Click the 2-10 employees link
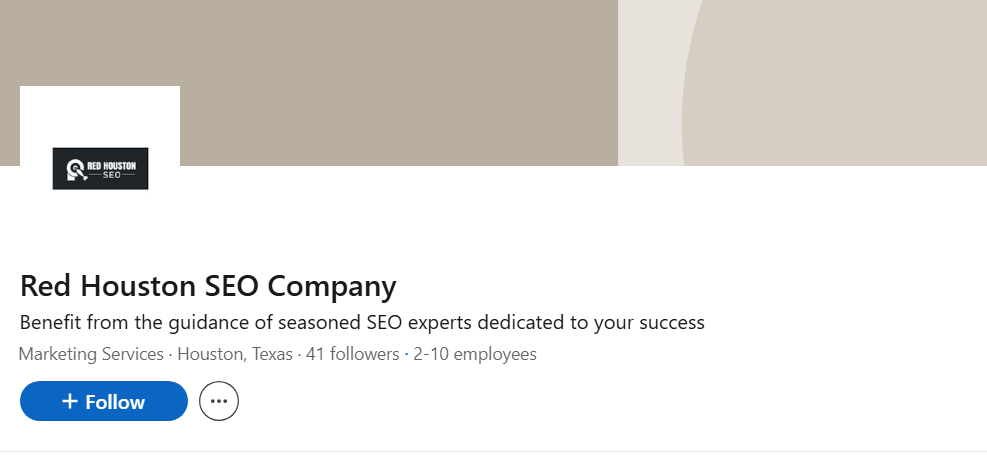This screenshot has height=472, width=987. point(475,354)
